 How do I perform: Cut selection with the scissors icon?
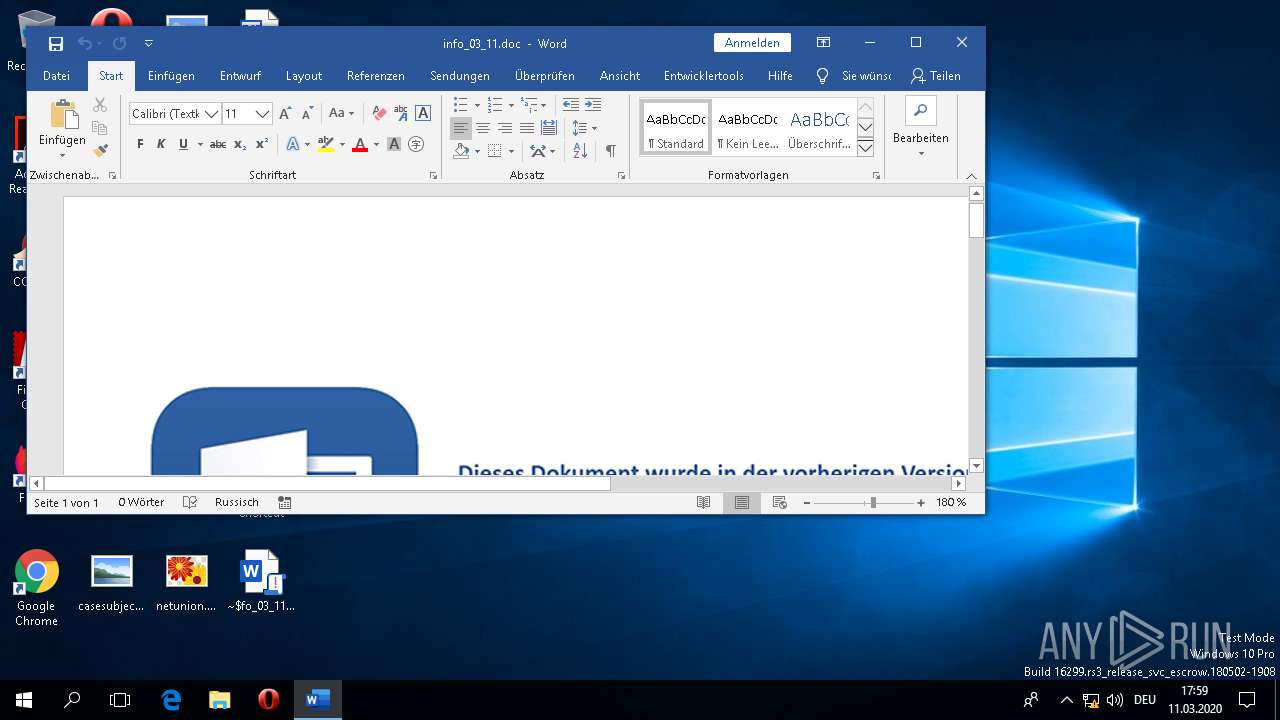100,105
